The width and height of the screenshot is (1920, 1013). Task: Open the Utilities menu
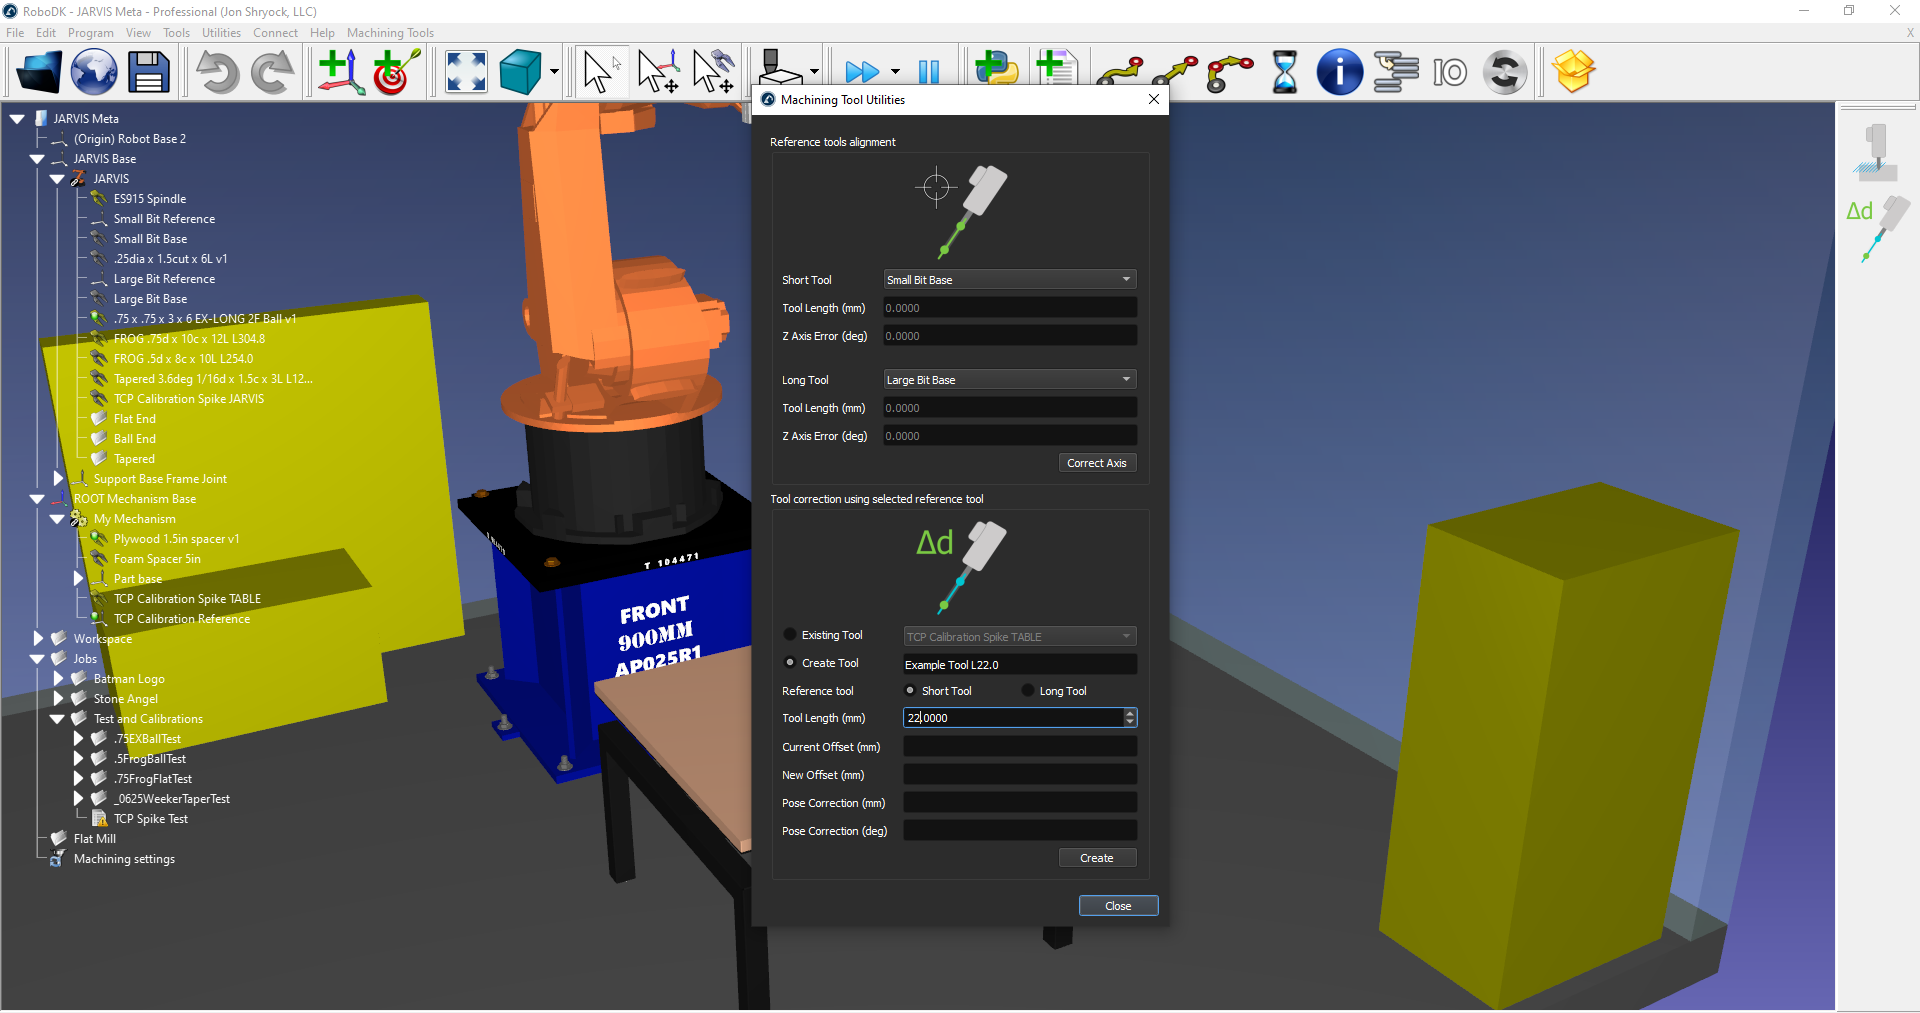click(x=221, y=33)
